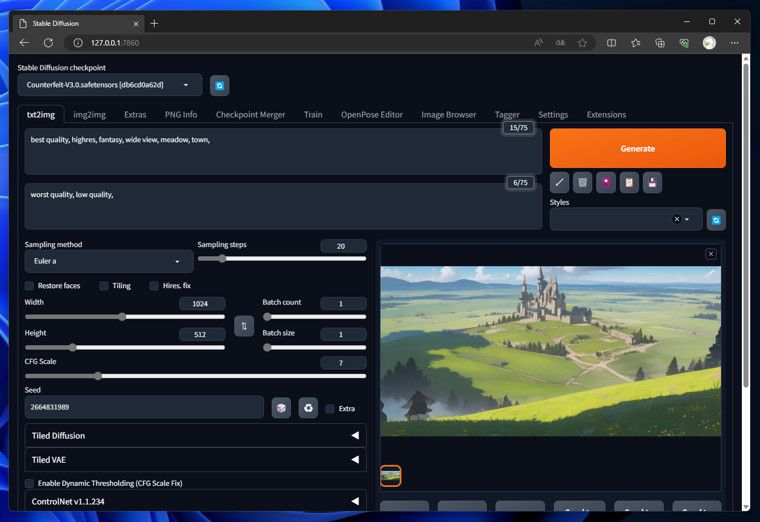
Task: Click the Batch count number field
Action: point(343,303)
